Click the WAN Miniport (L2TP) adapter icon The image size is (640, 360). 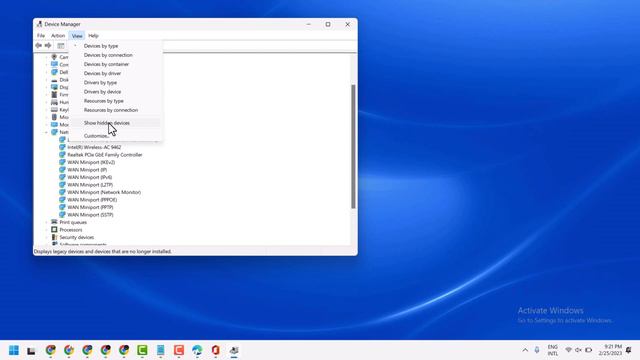(x=62, y=184)
